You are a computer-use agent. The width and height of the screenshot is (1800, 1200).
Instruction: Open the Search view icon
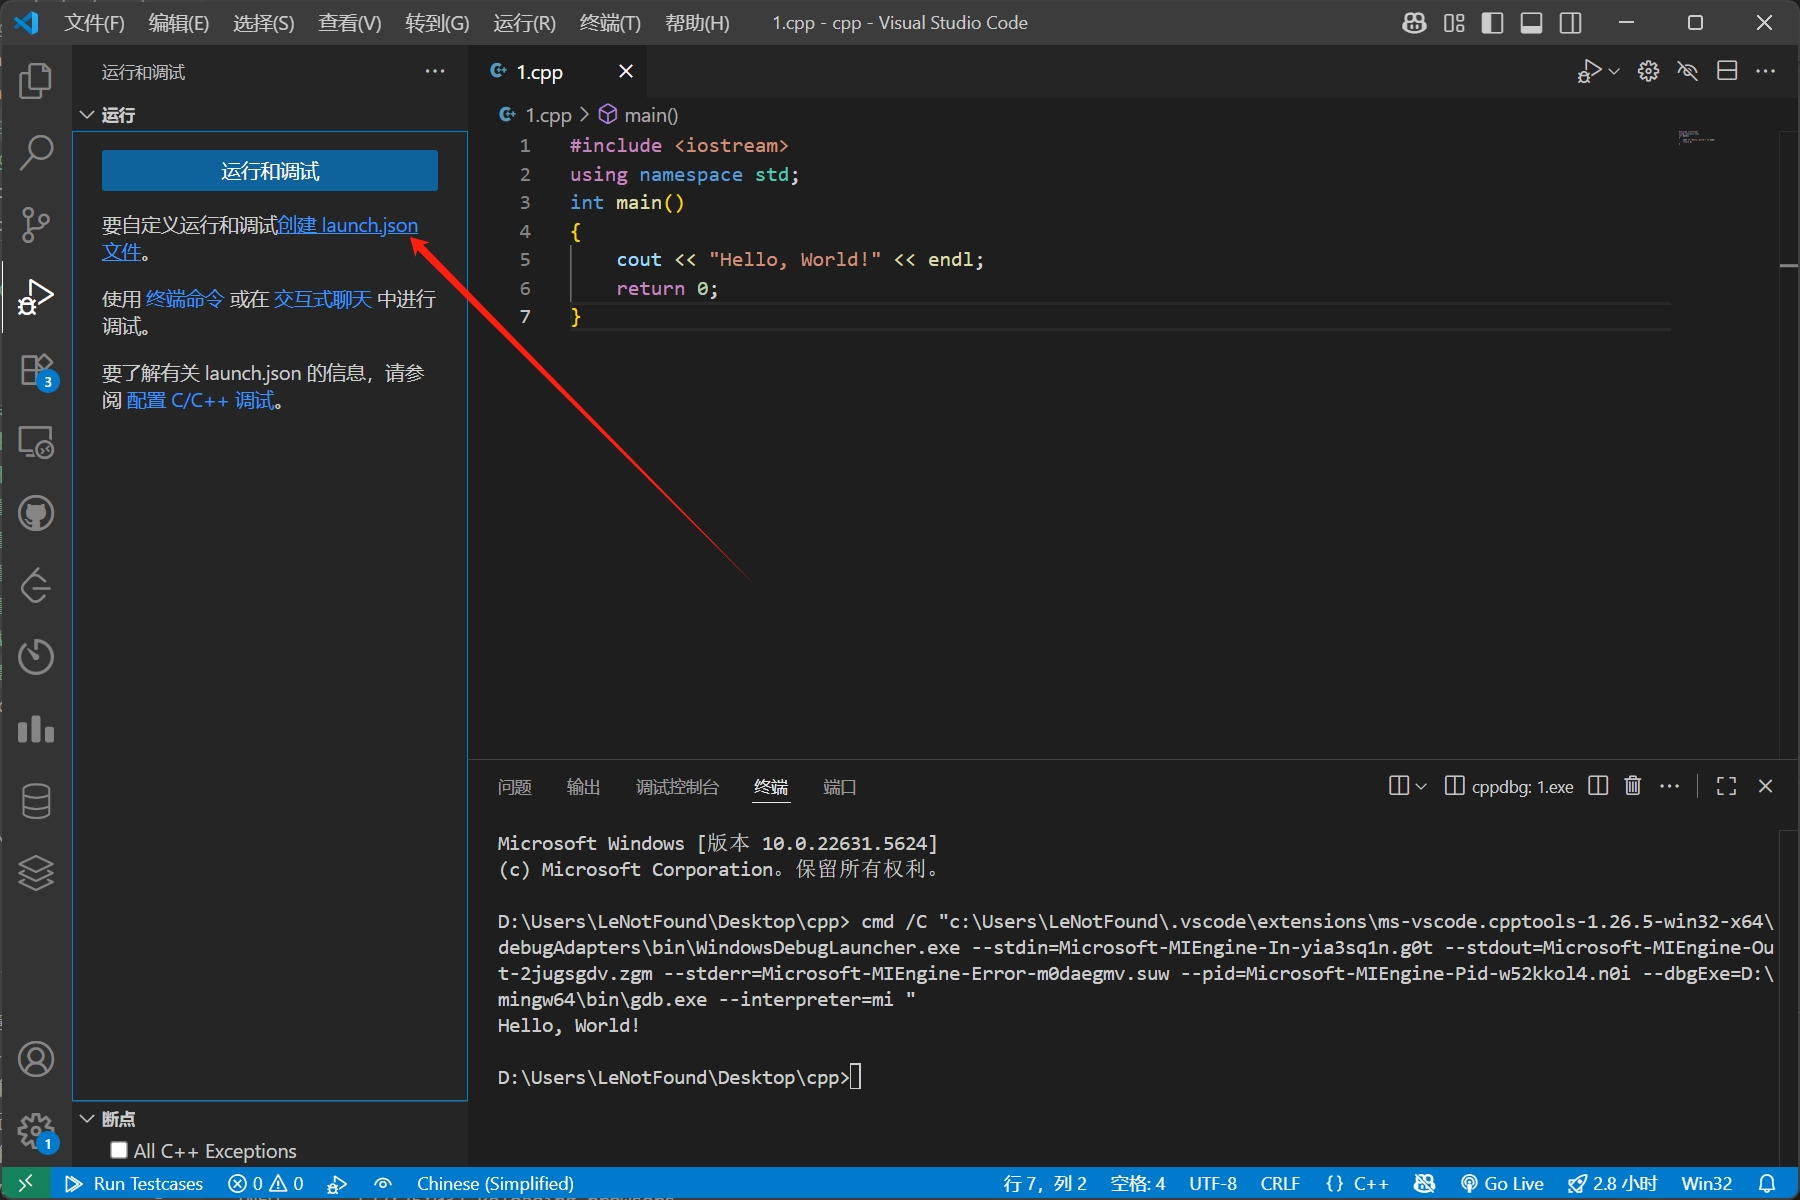pos(36,153)
